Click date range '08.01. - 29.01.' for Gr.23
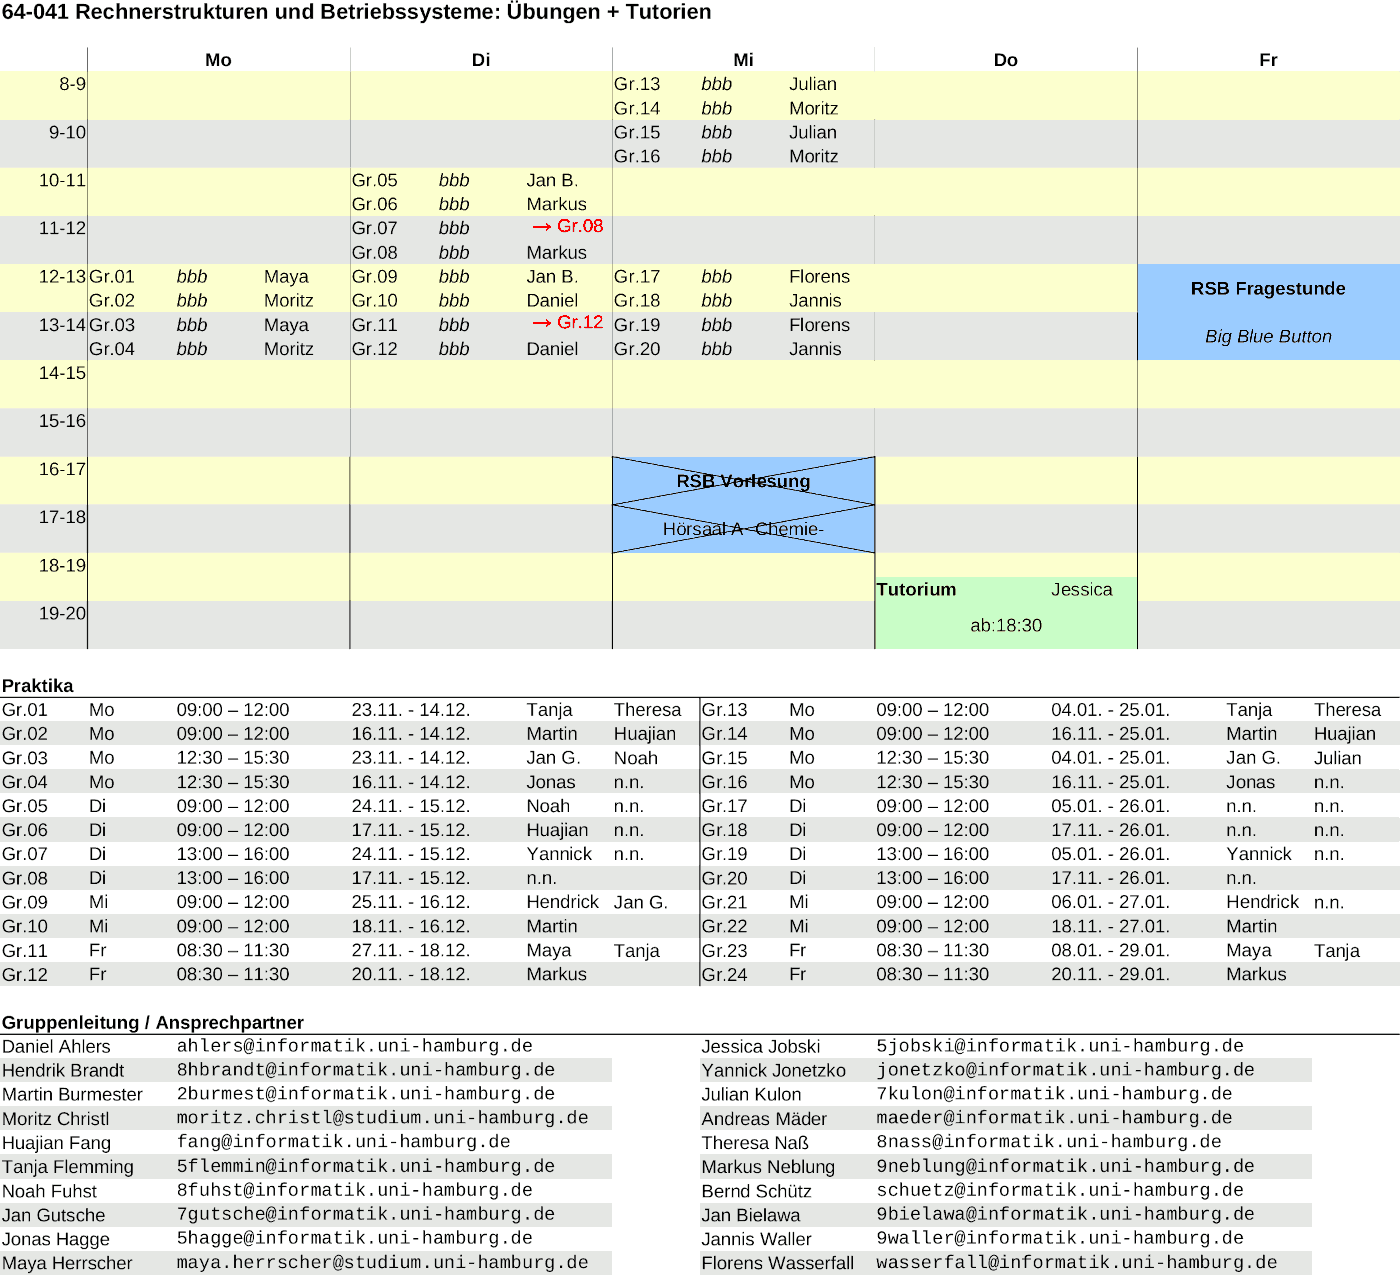Viewport: 1400px width, 1275px height. (x=1110, y=951)
